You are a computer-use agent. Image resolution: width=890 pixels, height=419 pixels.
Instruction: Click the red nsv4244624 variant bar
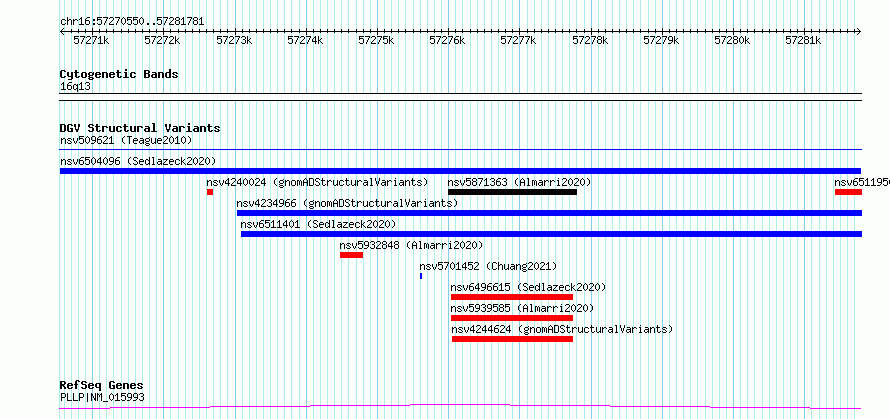point(513,339)
